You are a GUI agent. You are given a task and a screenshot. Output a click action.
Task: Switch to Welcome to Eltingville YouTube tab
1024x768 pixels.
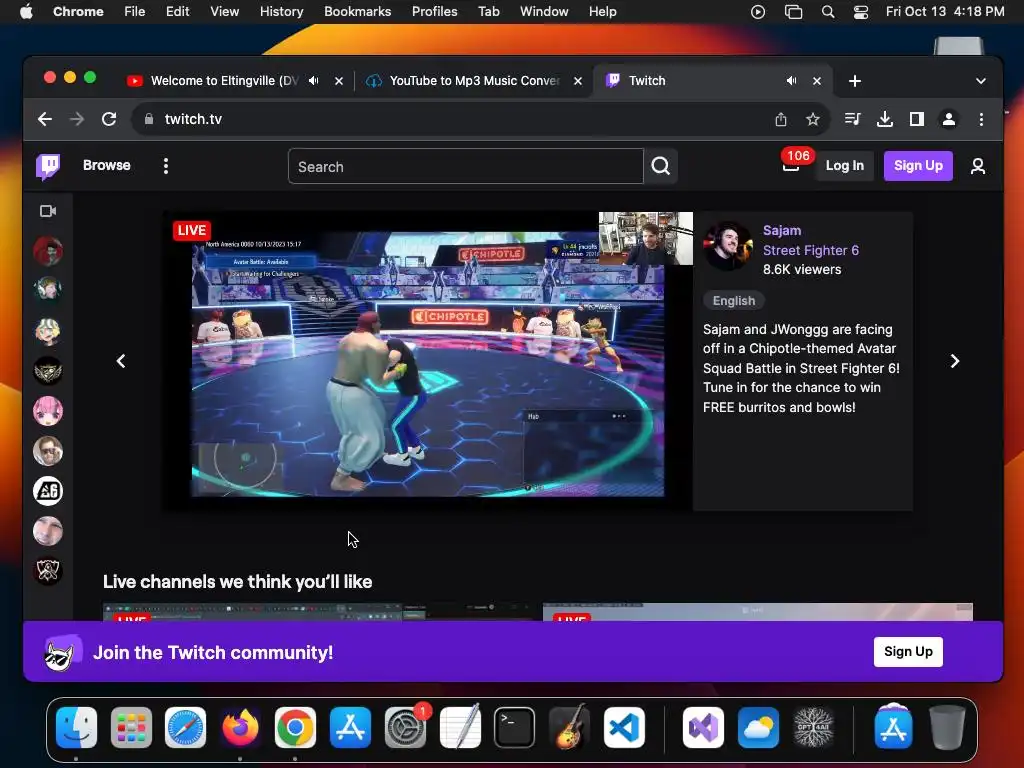coord(225,80)
